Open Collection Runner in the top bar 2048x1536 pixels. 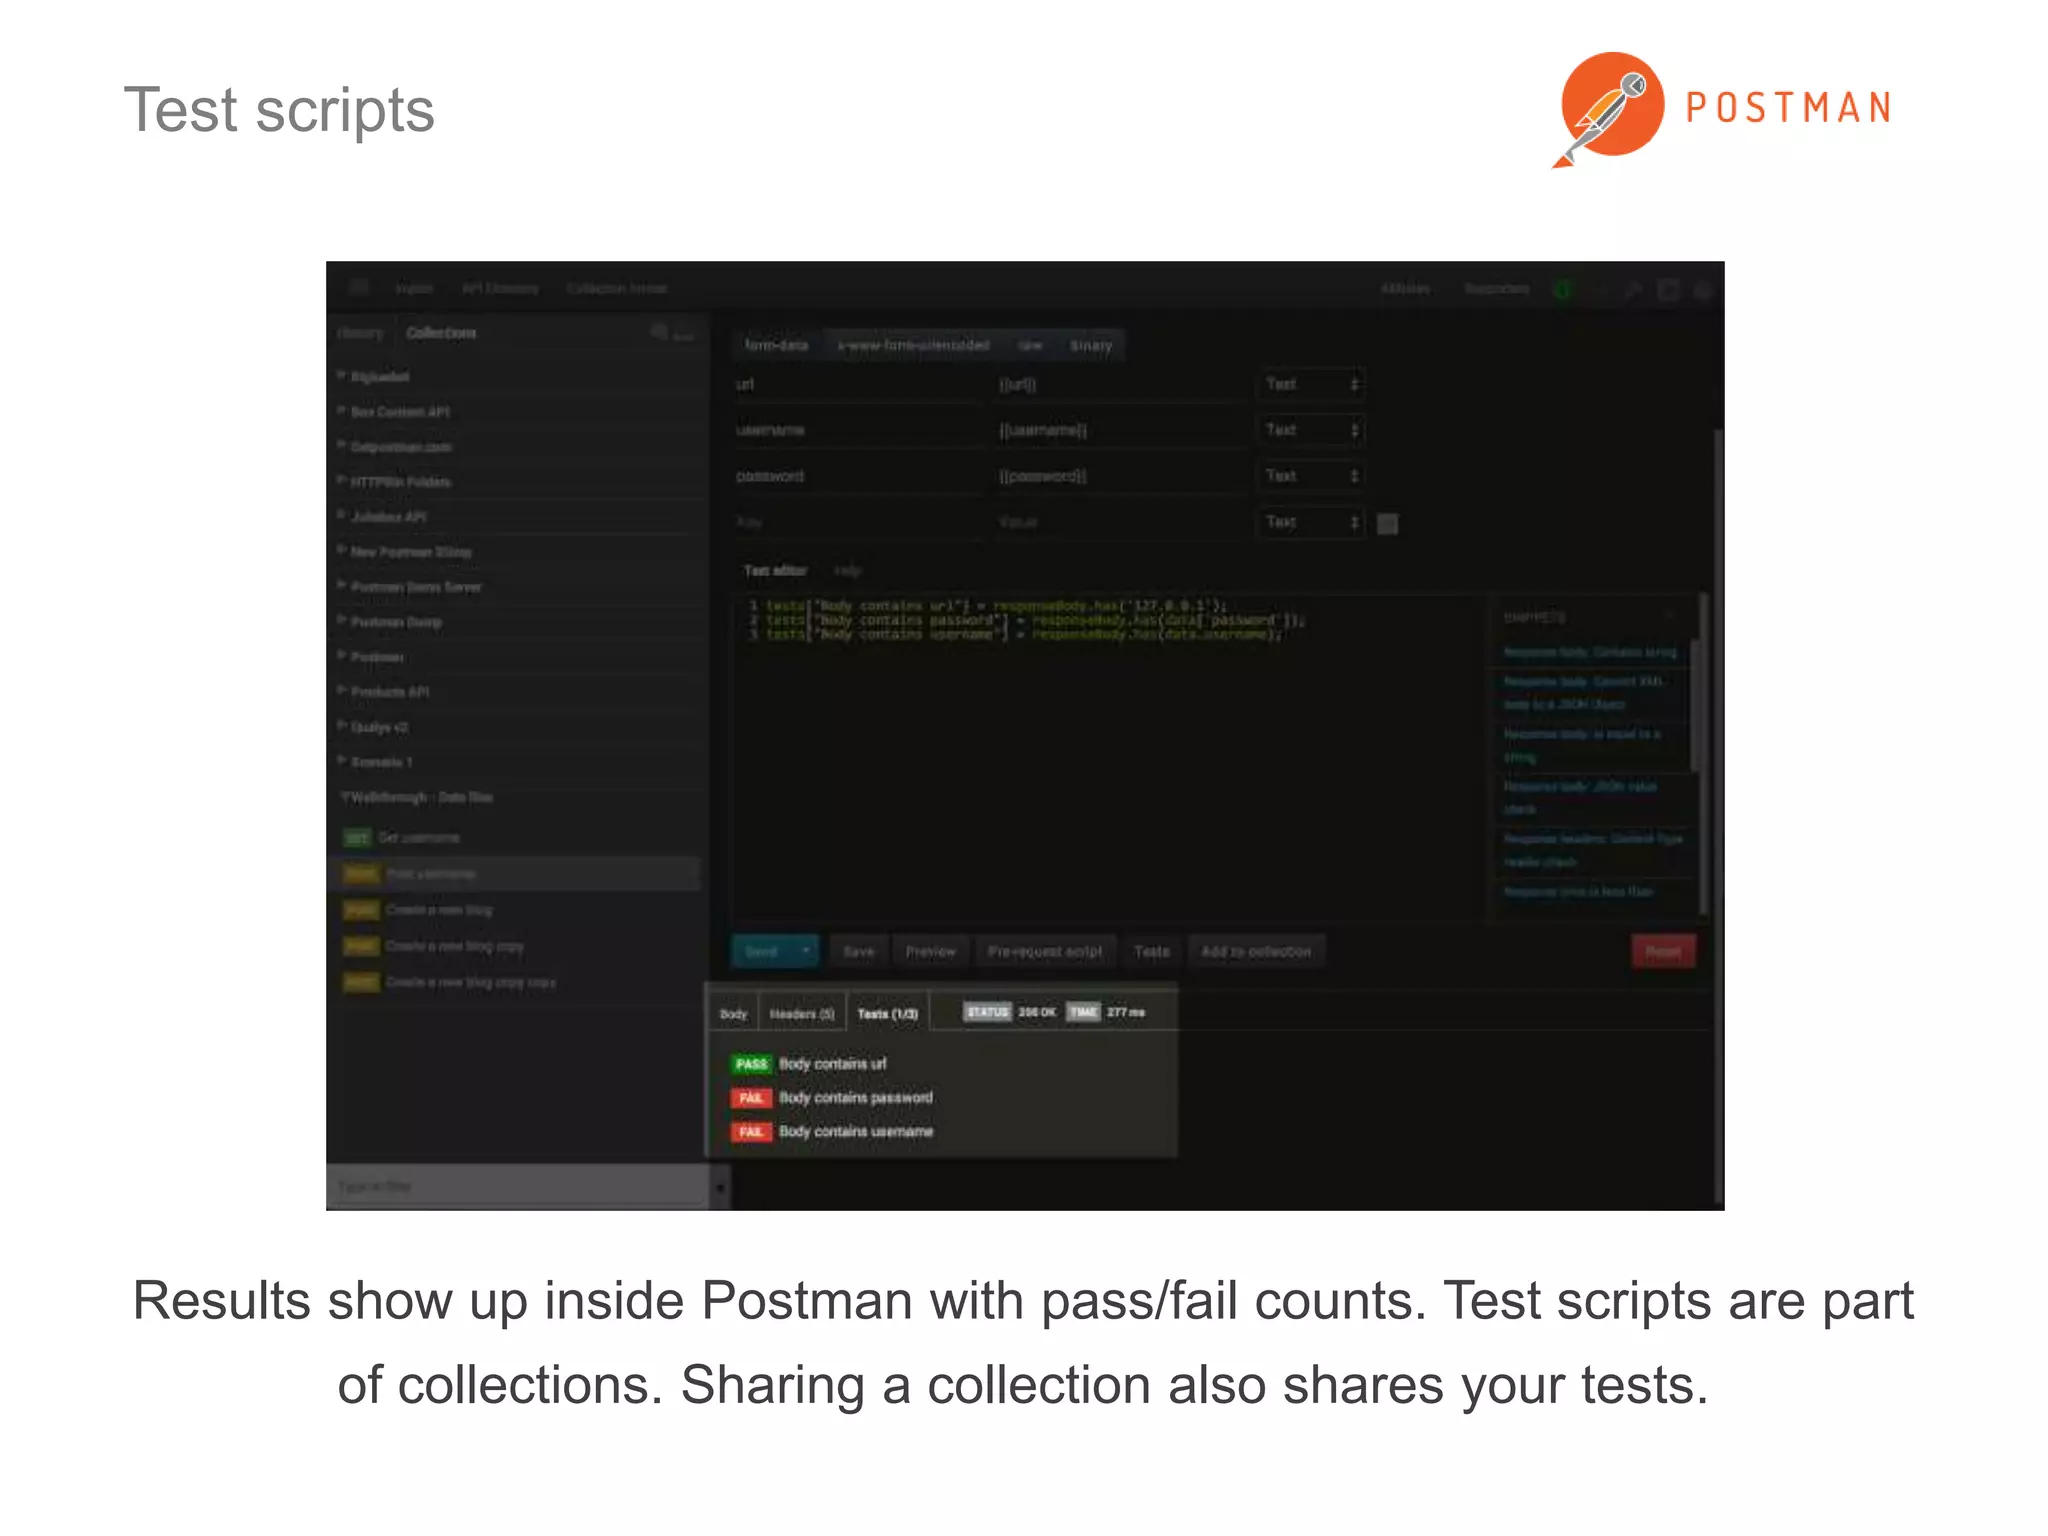[x=617, y=289]
